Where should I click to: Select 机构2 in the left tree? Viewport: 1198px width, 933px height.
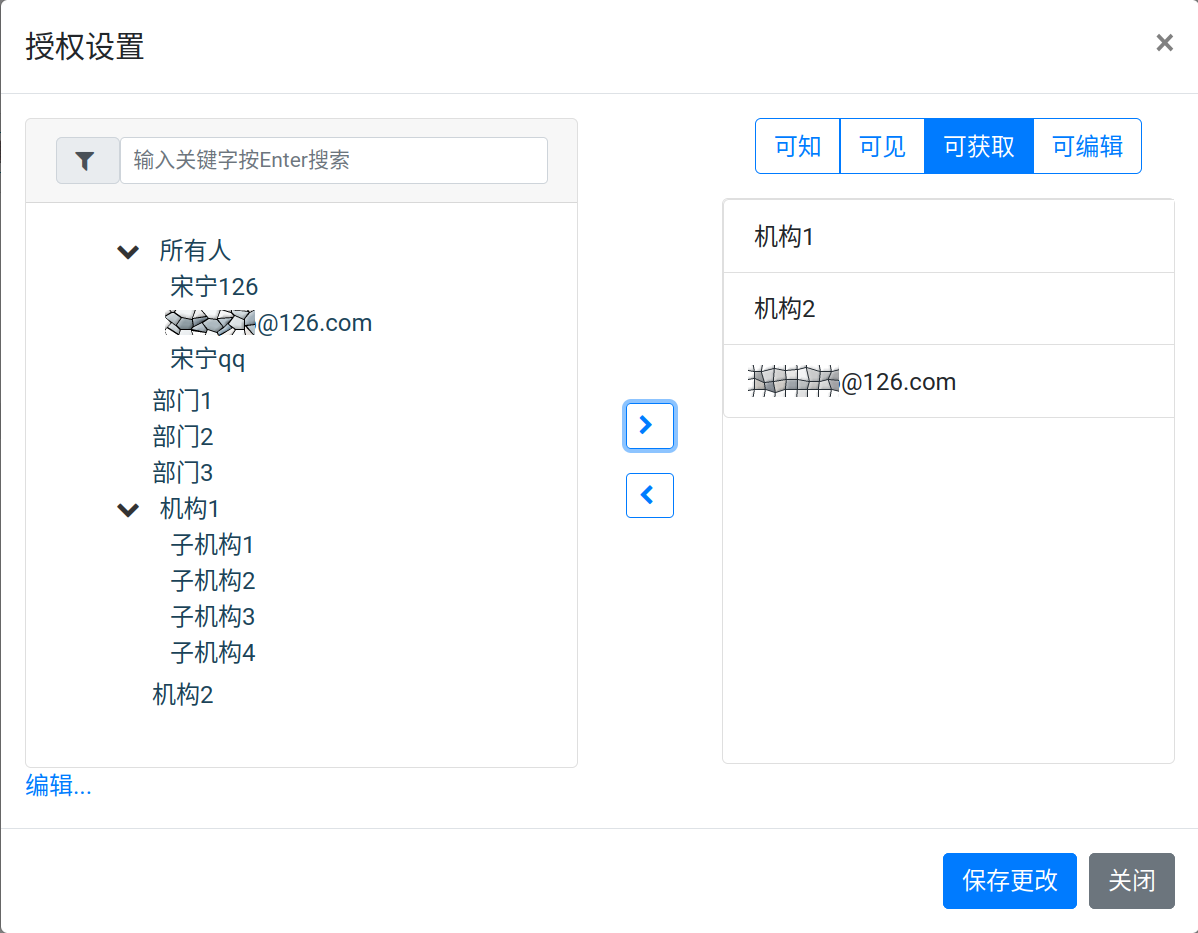coord(182,695)
